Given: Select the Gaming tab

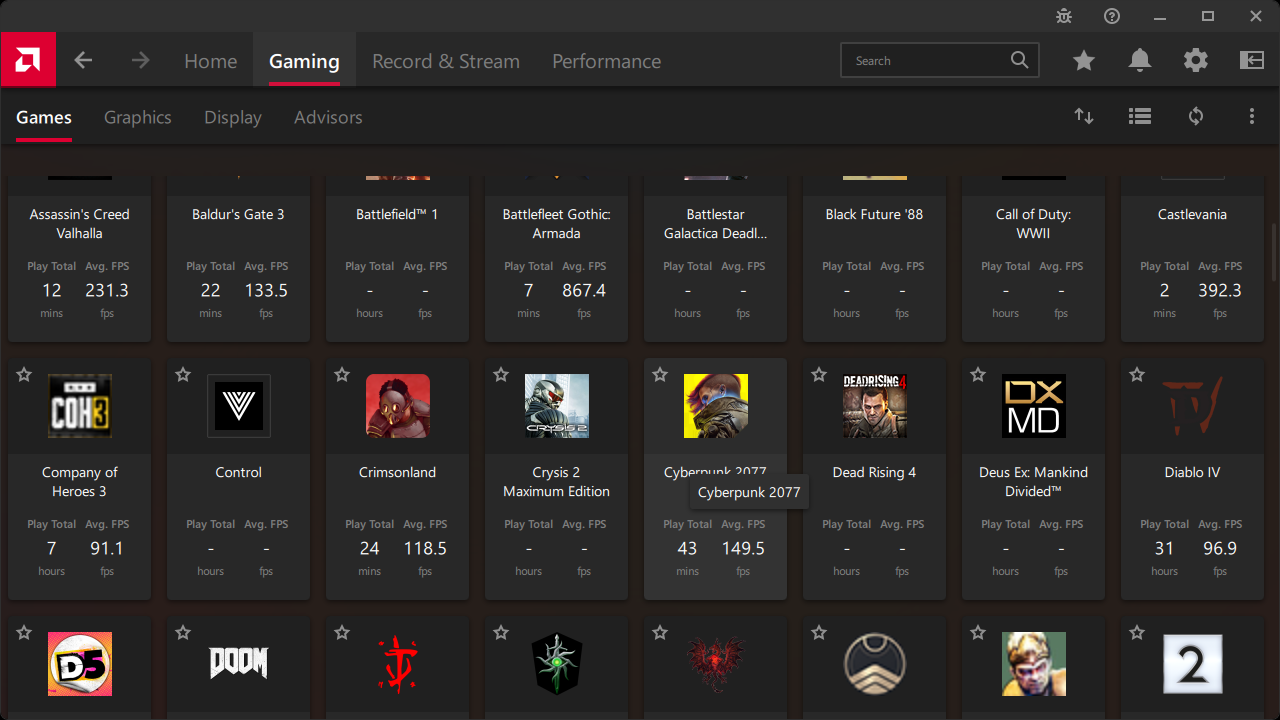Looking at the screenshot, I should [x=304, y=61].
